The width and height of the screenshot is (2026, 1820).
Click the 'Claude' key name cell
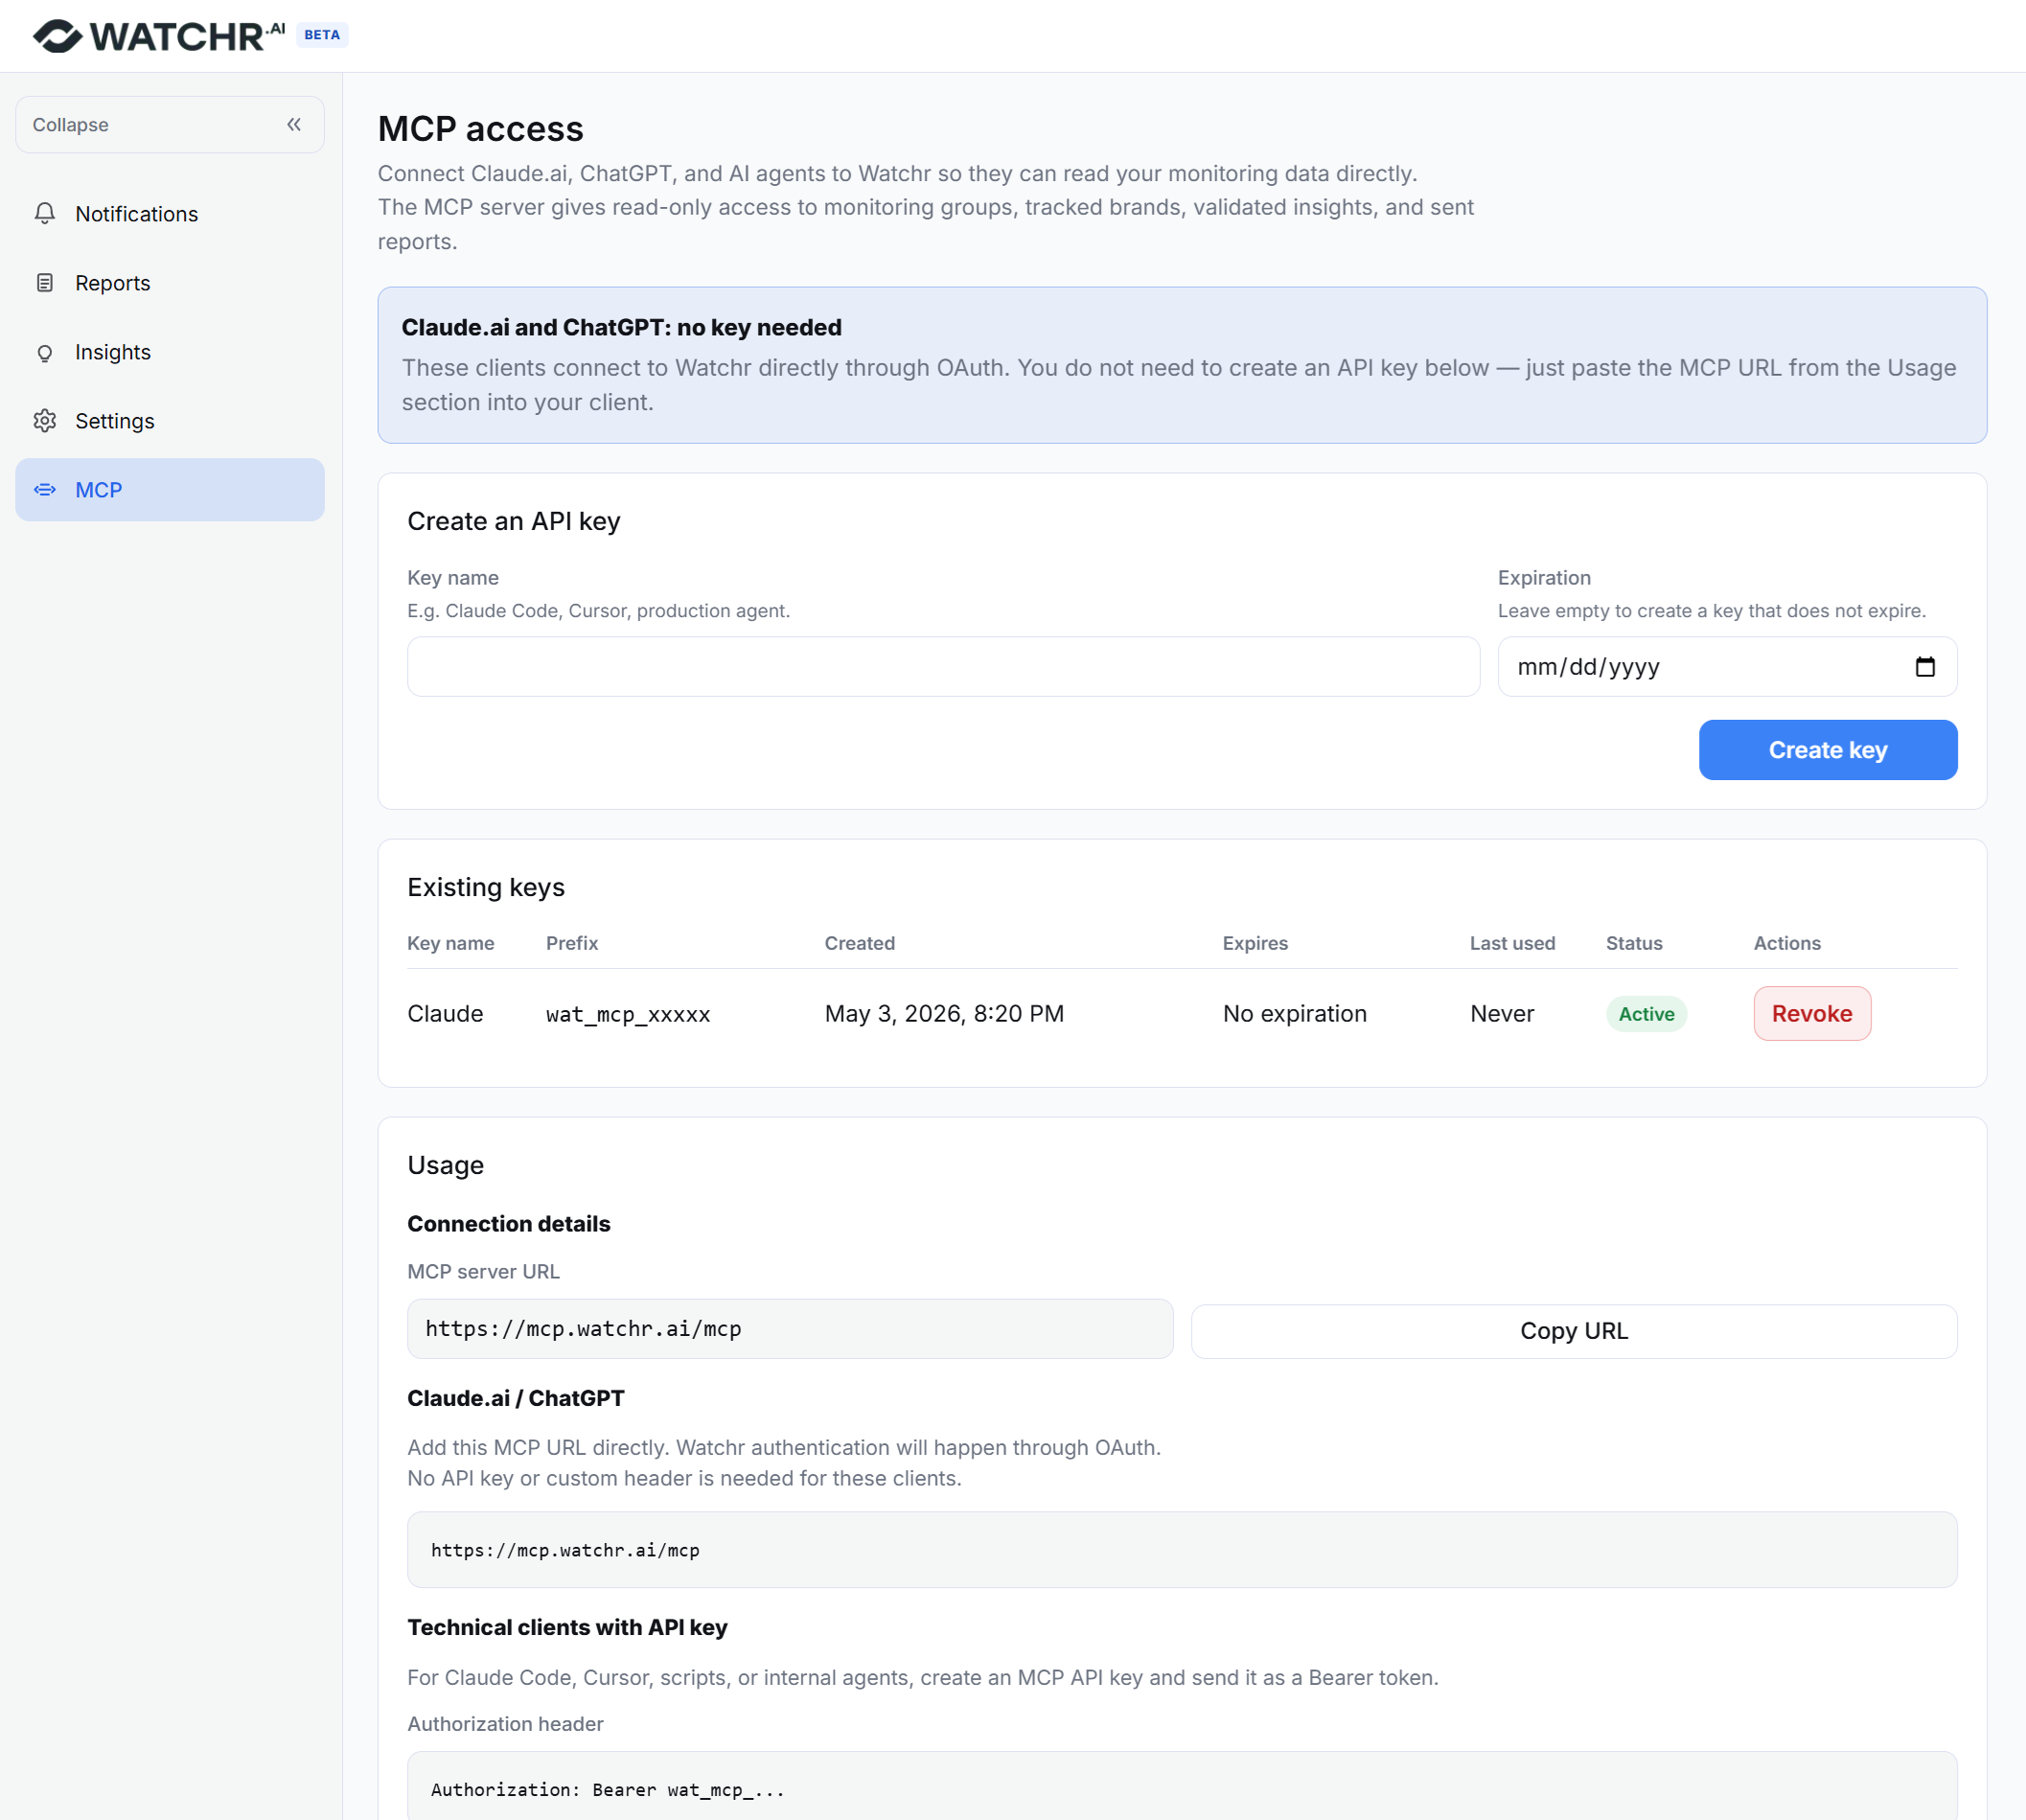point(445,1014)
